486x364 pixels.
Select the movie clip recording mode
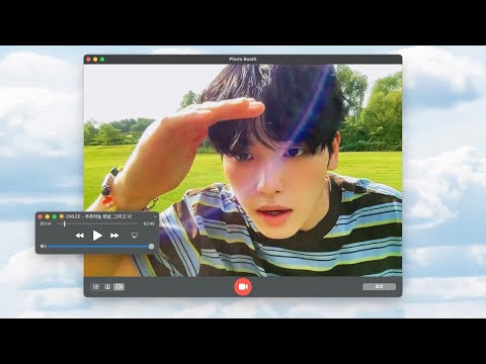pos(119,287)
